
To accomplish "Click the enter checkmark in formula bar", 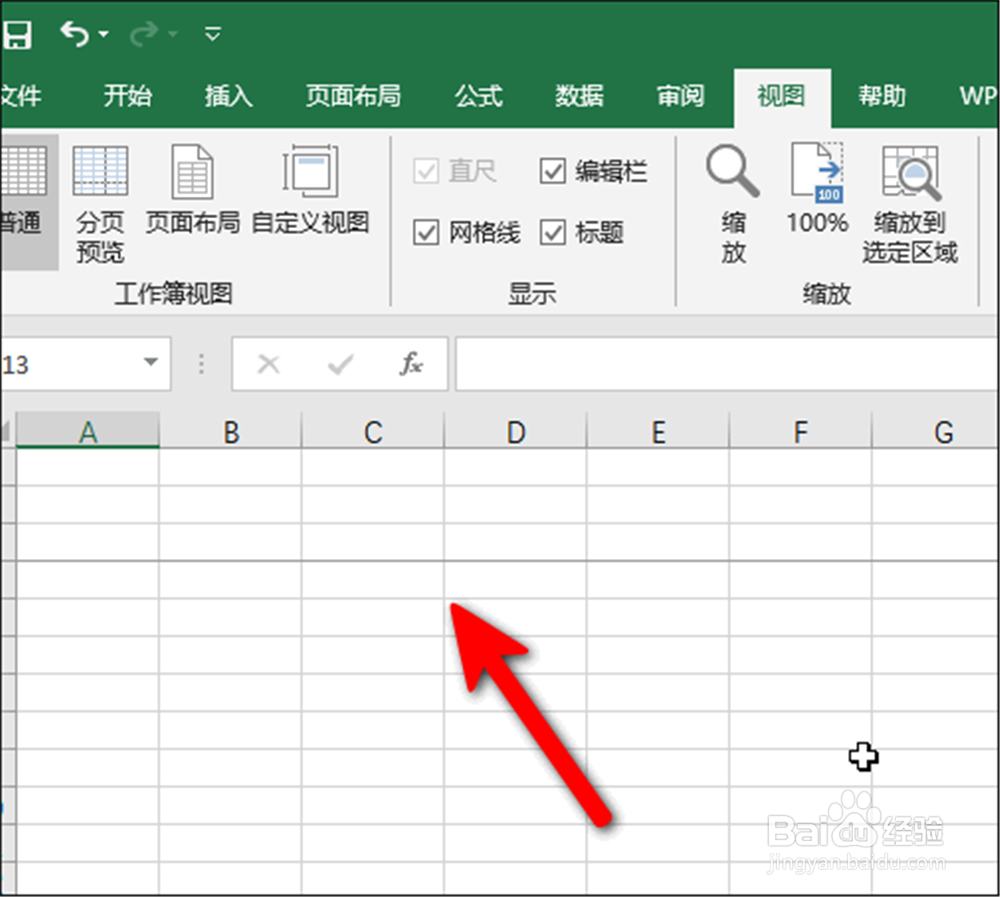I will point(340,364).
